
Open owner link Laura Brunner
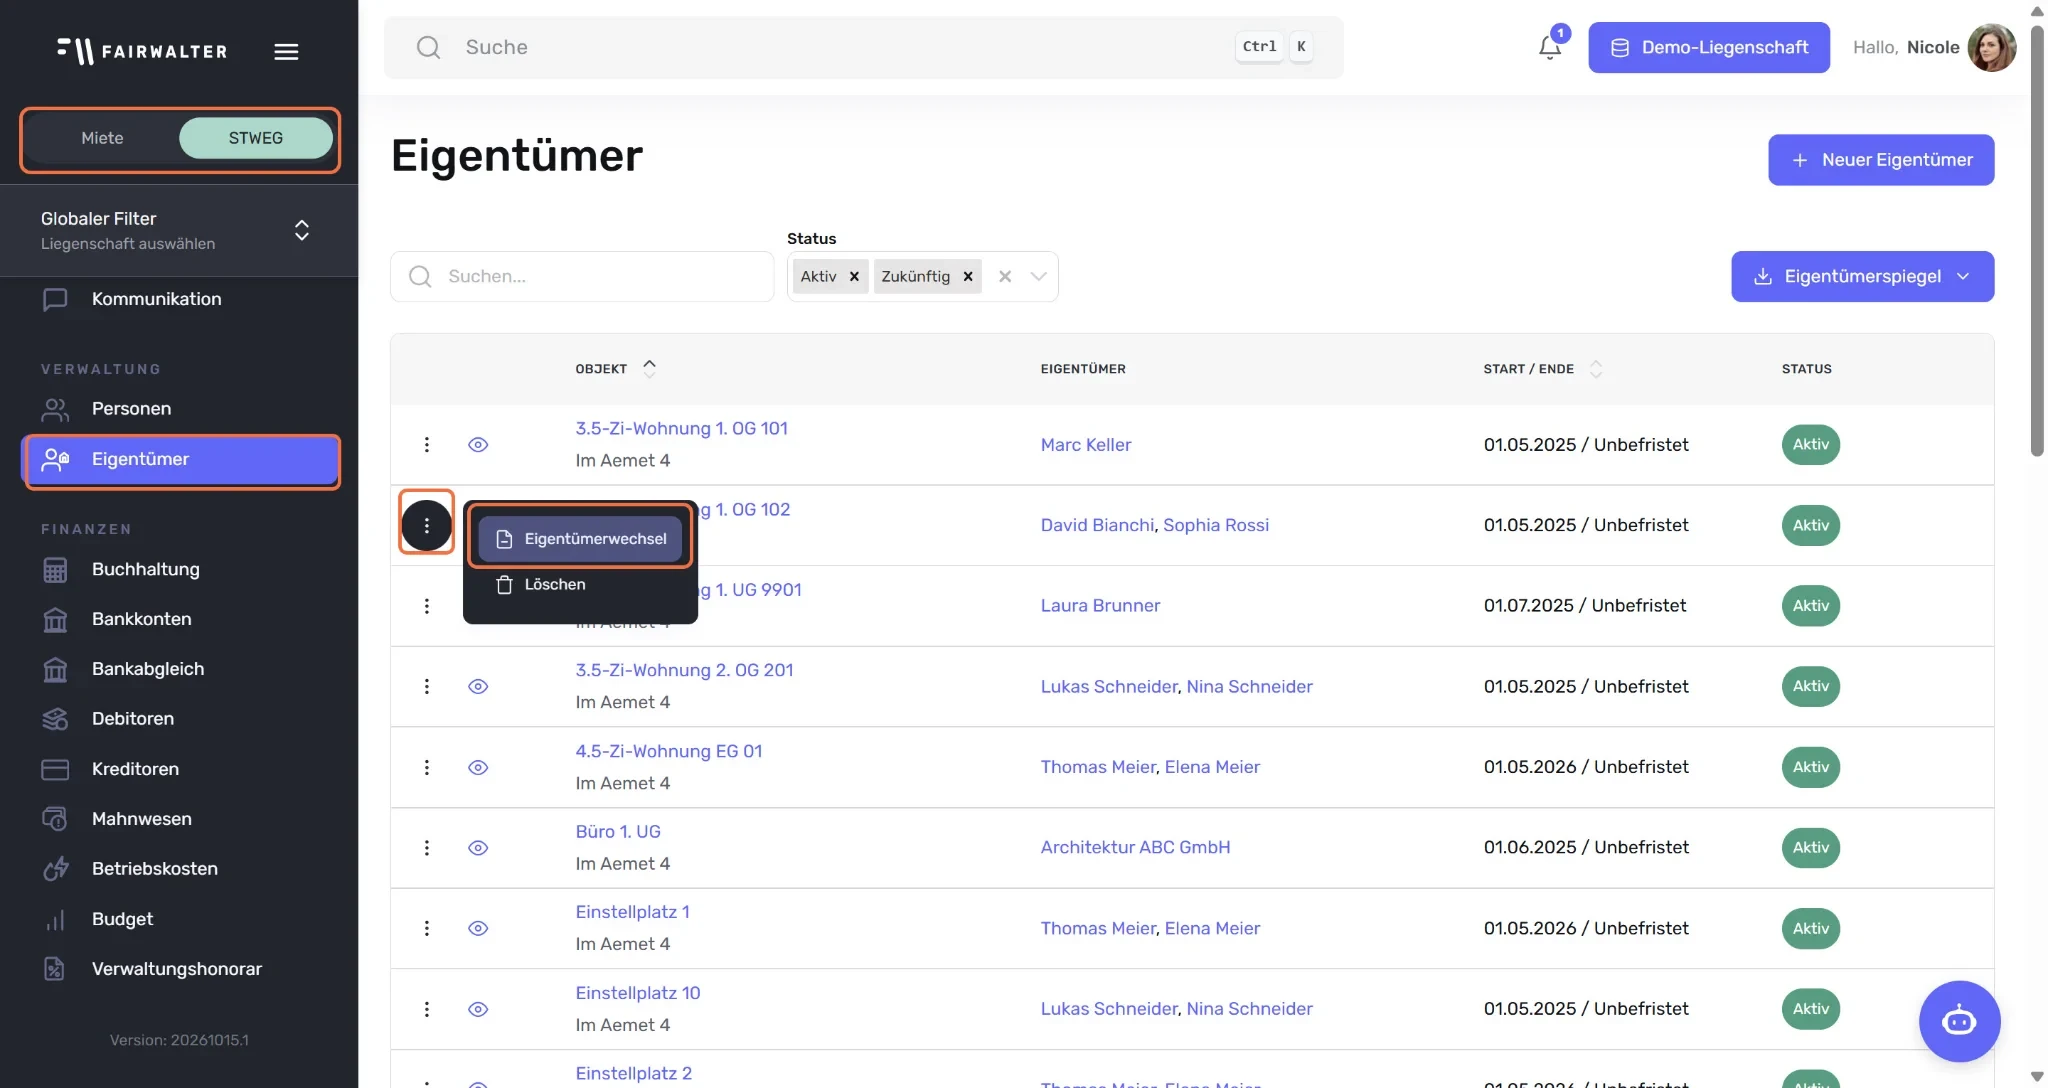tap(1100, 606)
